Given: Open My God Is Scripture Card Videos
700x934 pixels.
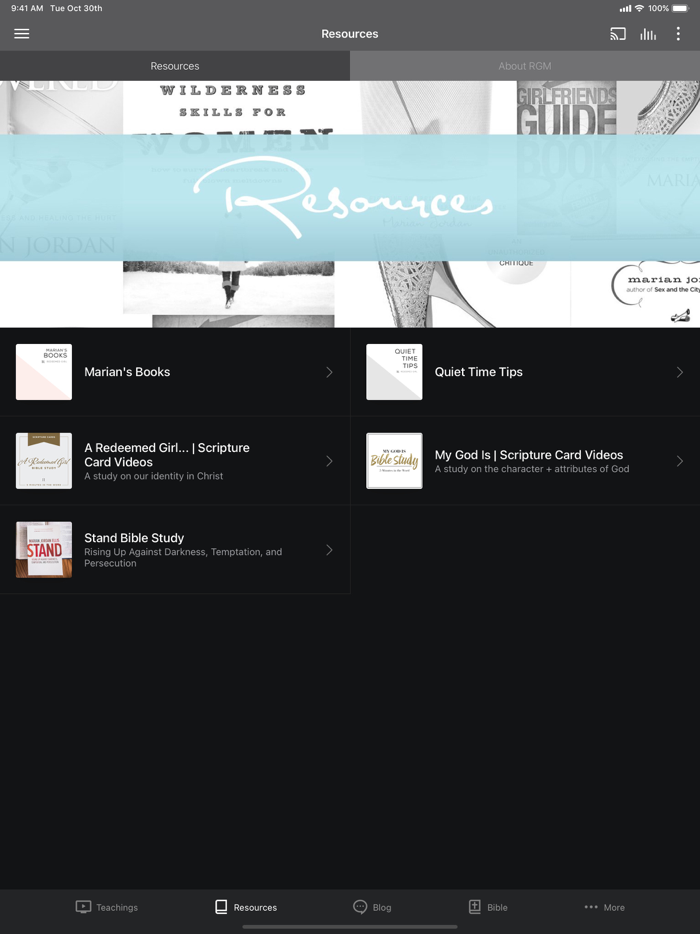Looking at the screenshot, I should coord(528,454).
